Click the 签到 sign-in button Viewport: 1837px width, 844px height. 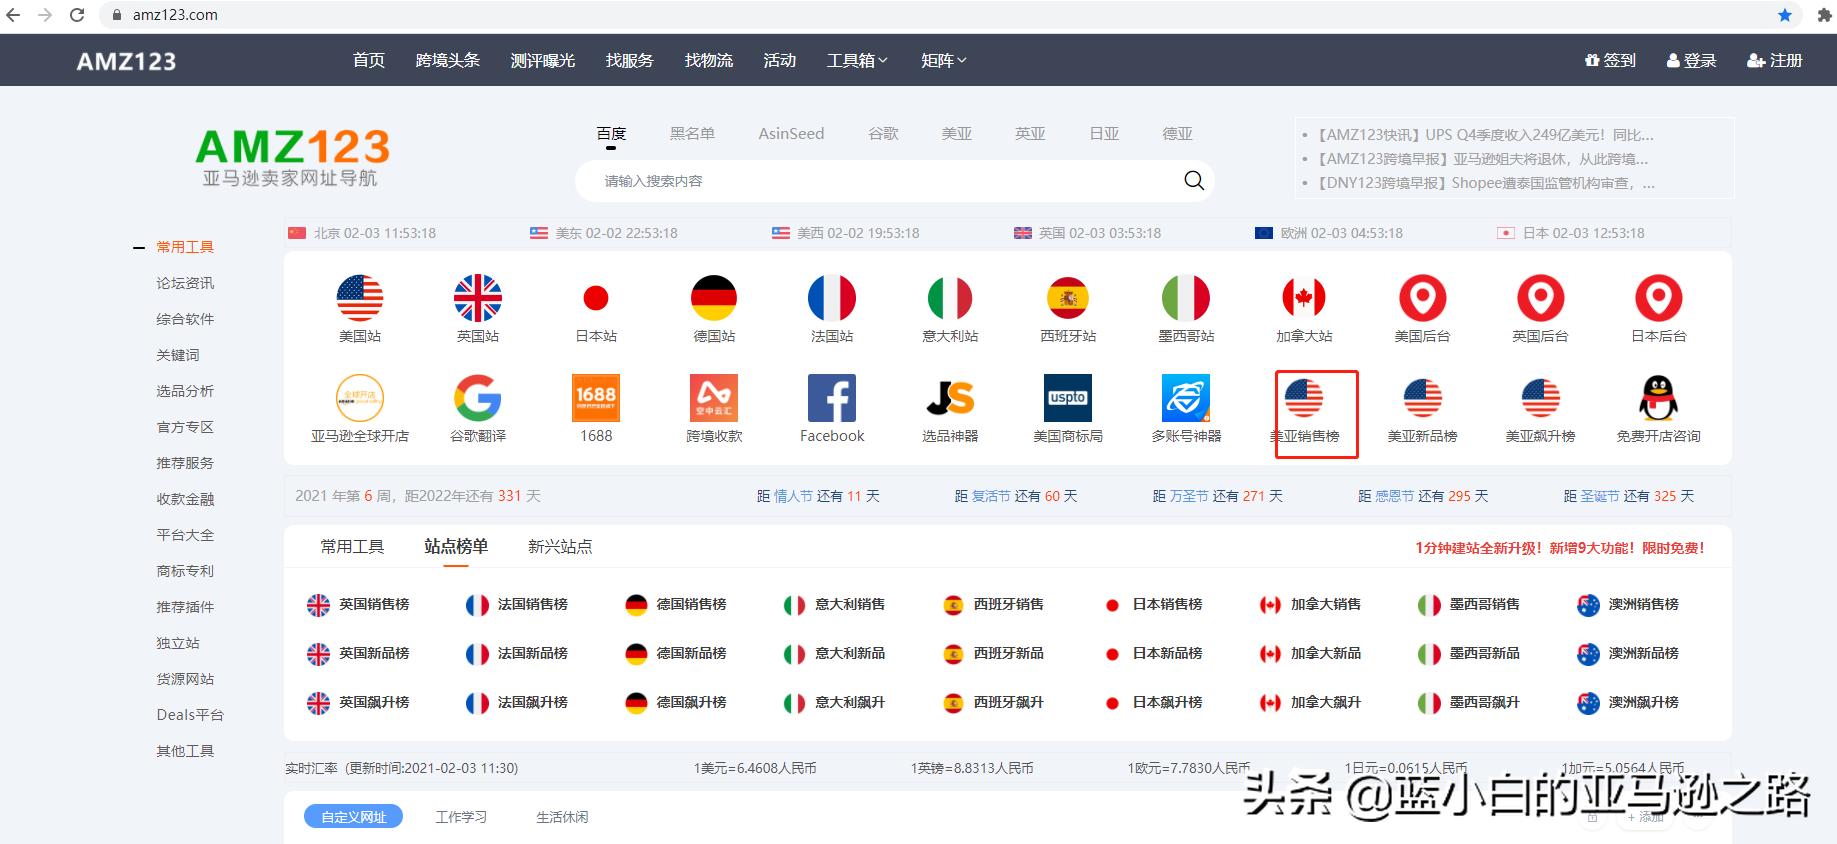[x=1611, y=60]
